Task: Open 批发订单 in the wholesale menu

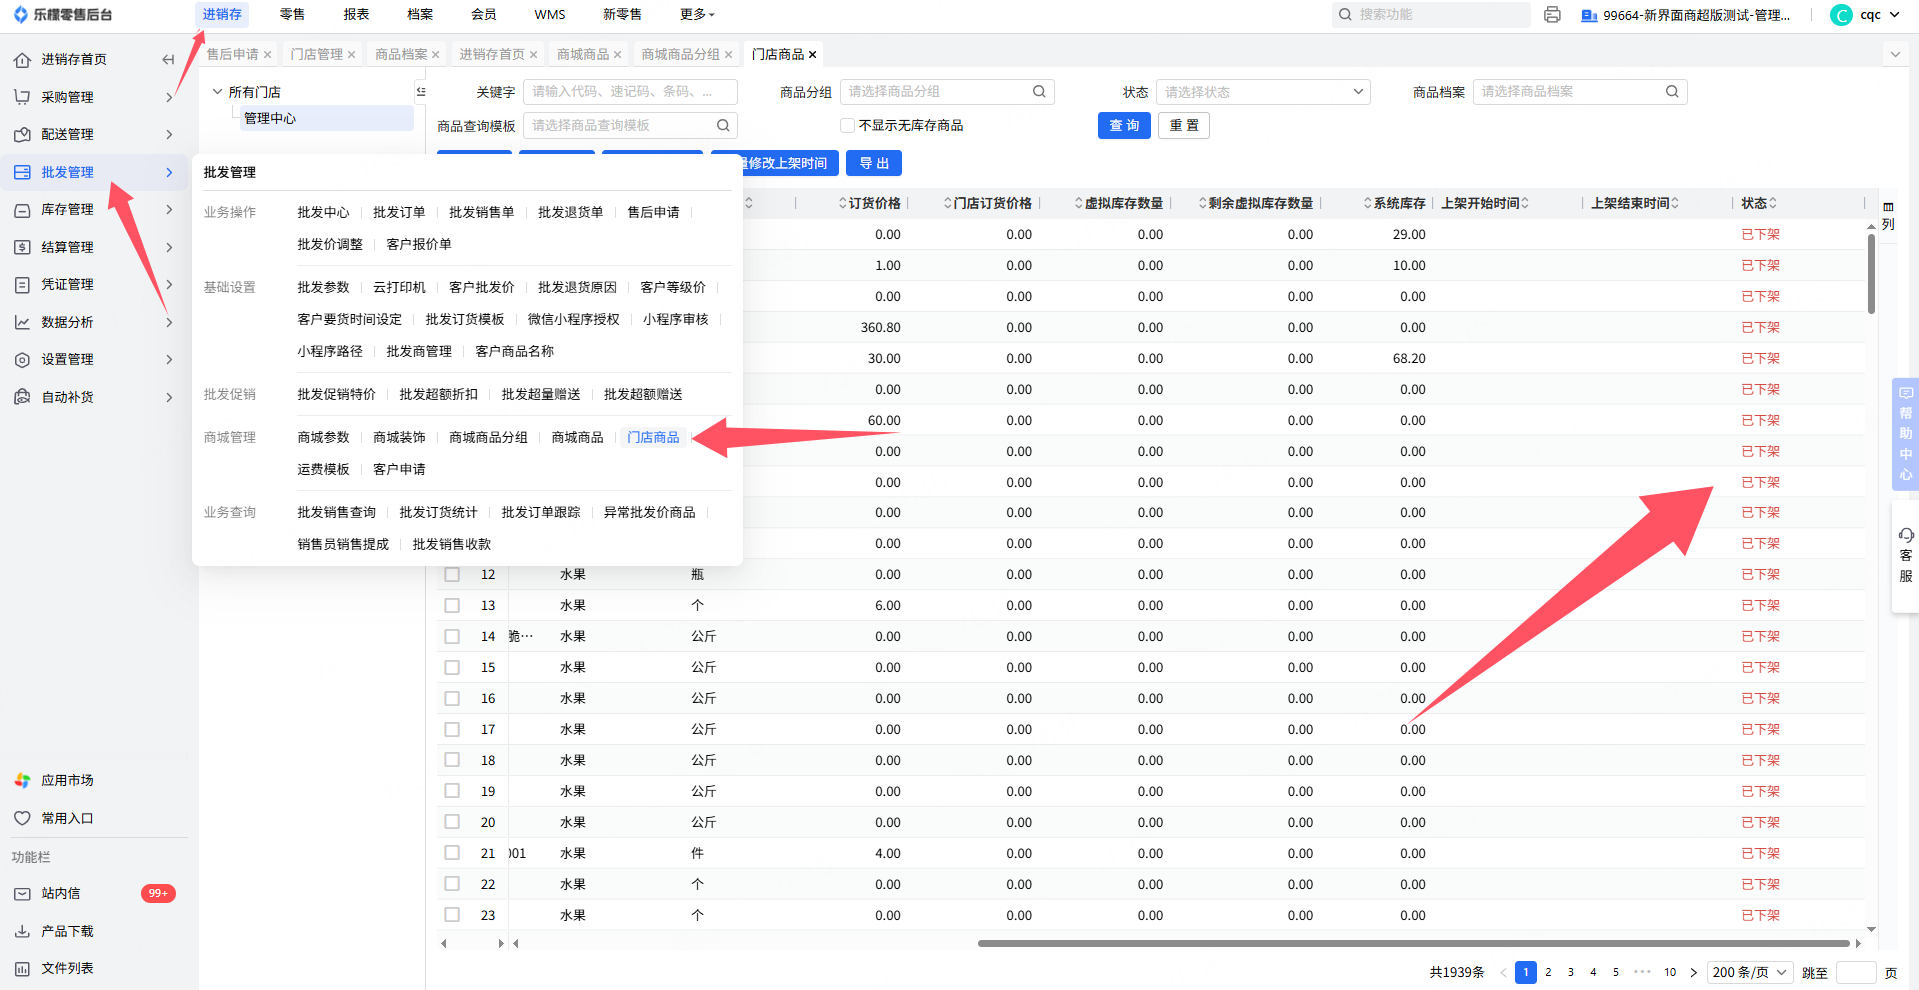Action: coord(399,212)
